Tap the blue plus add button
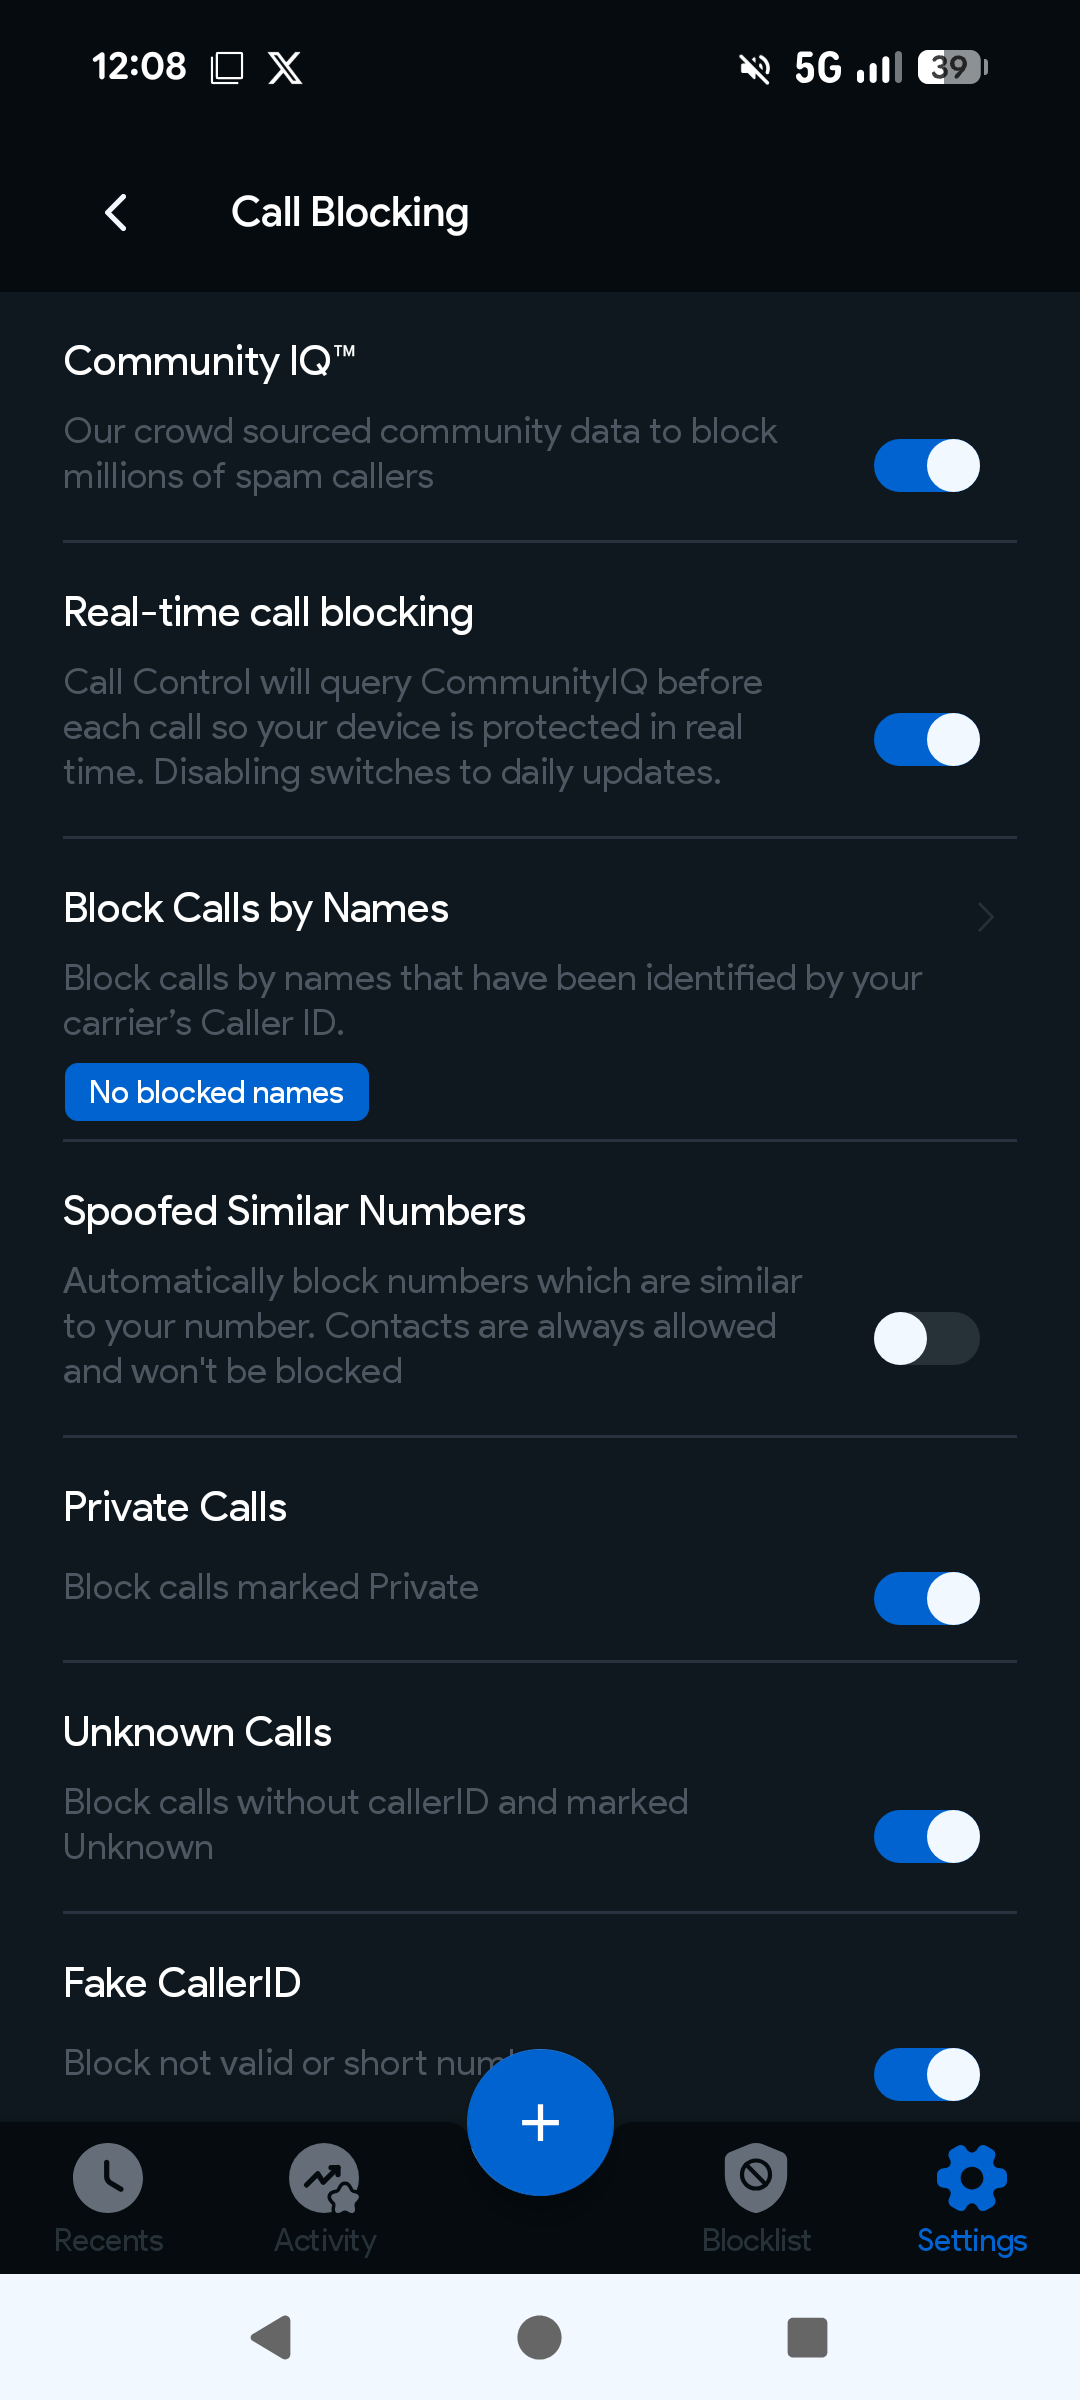Viewport: 1080px width, 2400px height. click(x=540, y=2122)
